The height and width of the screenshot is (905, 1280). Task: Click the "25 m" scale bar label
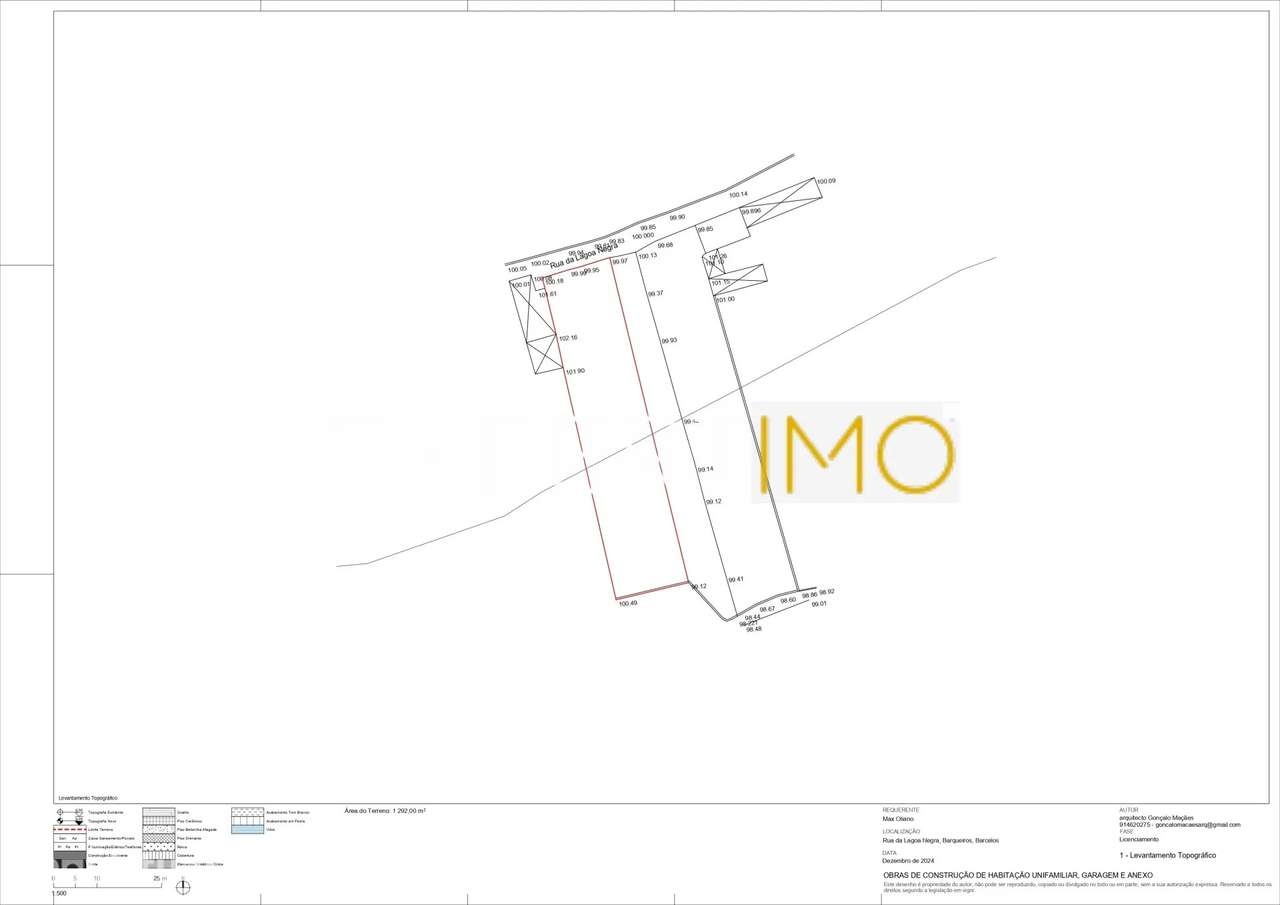pos(160,879)
